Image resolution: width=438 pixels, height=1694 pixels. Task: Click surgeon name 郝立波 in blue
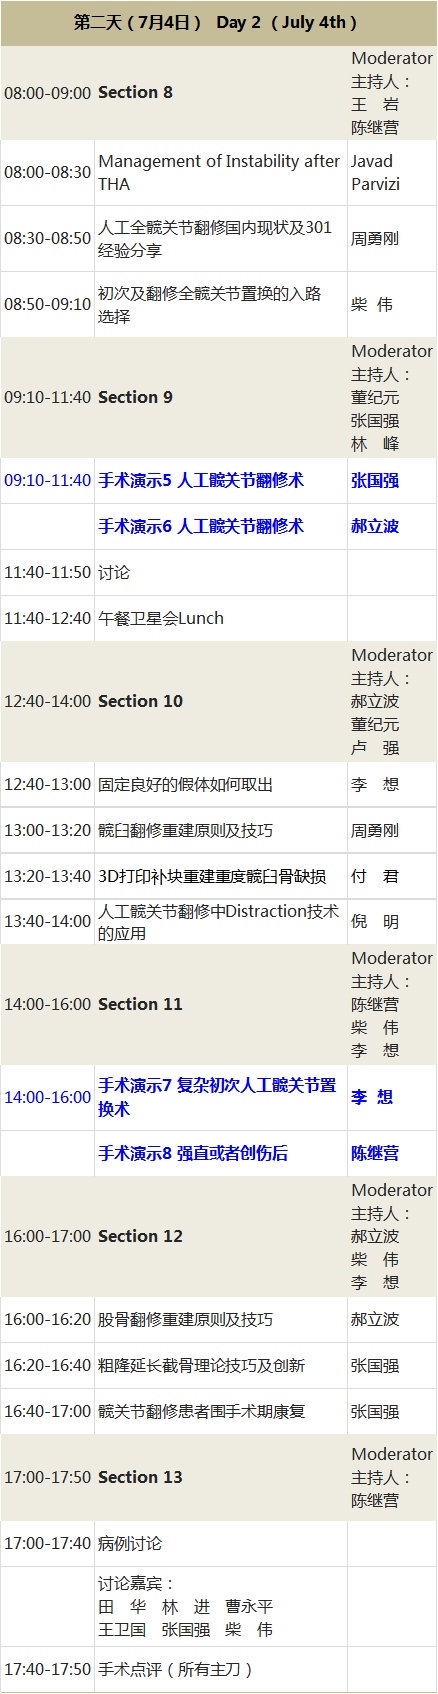tap(375, 526)
